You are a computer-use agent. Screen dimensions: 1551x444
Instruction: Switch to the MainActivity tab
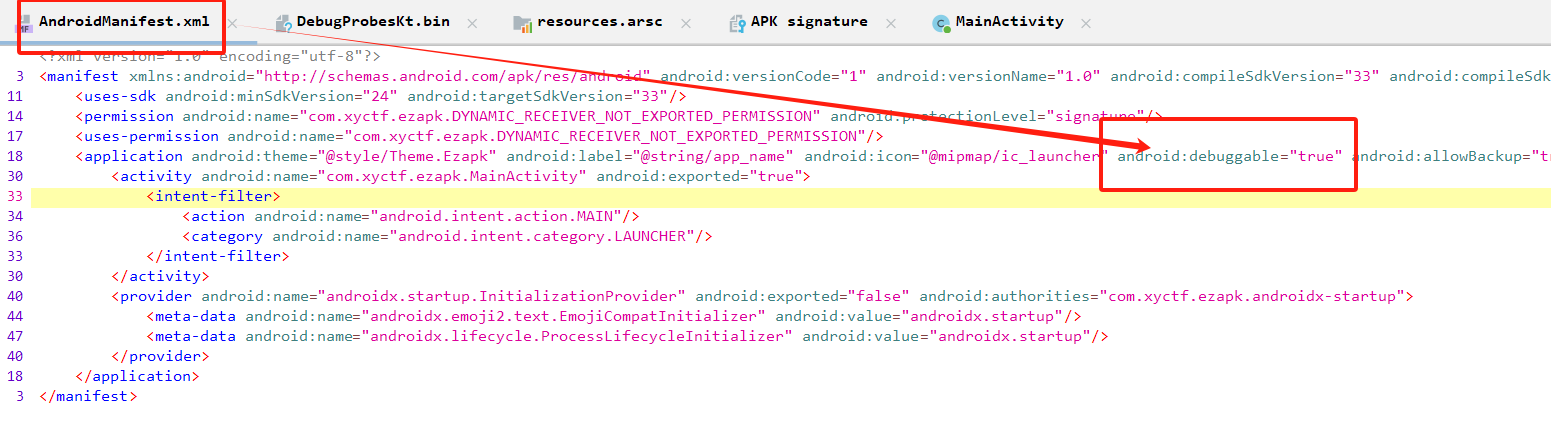click(x=1009, y=22)
